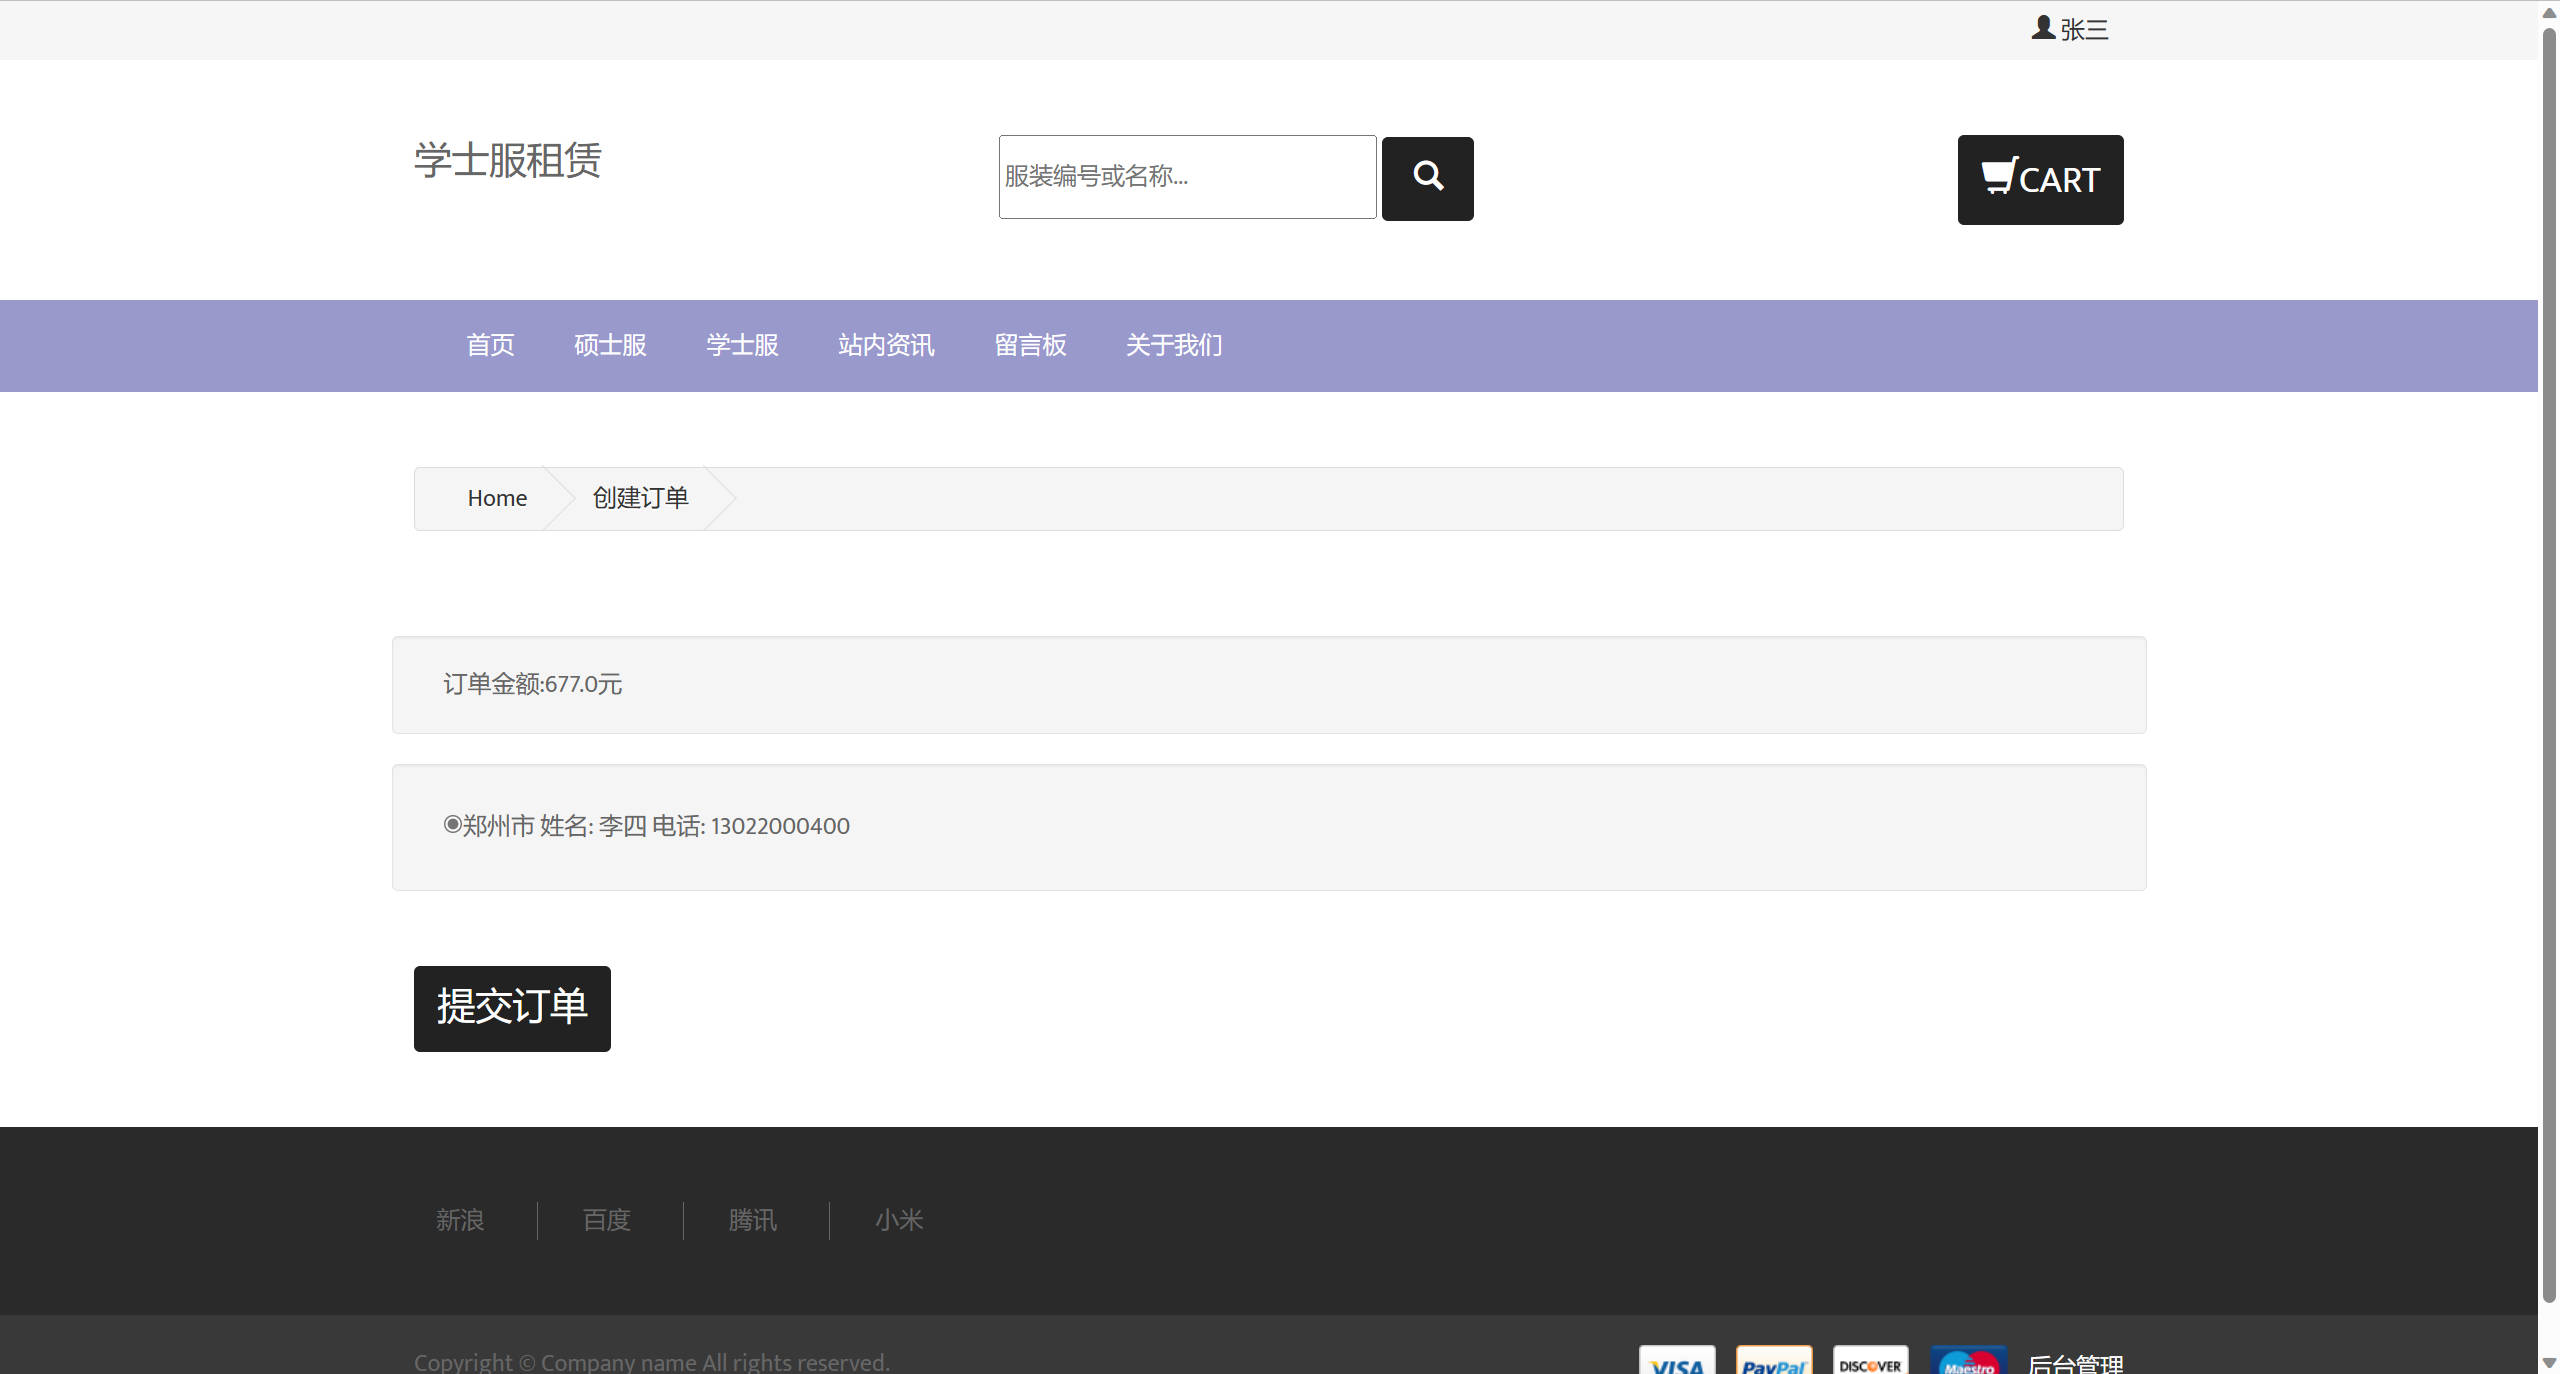This screenshot has height=1374, width=2560.
Task: Click the Home breadcrumb link
Action: [497, 498]
